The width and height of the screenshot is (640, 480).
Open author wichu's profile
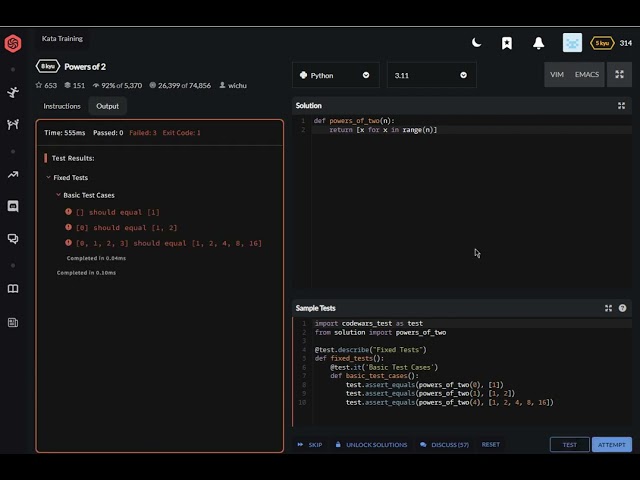point(233,85)
